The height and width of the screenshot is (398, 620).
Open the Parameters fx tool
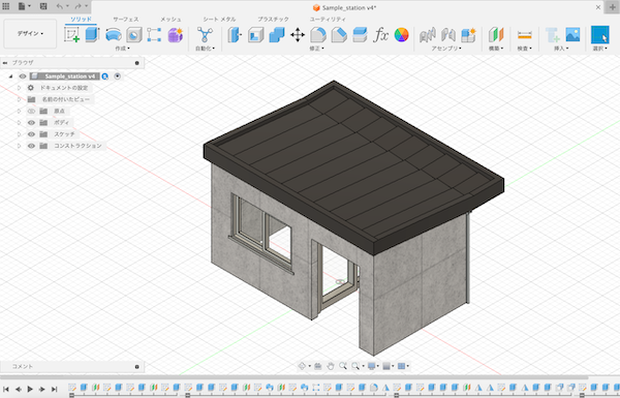pyautogui.click(x=381, y=35)
